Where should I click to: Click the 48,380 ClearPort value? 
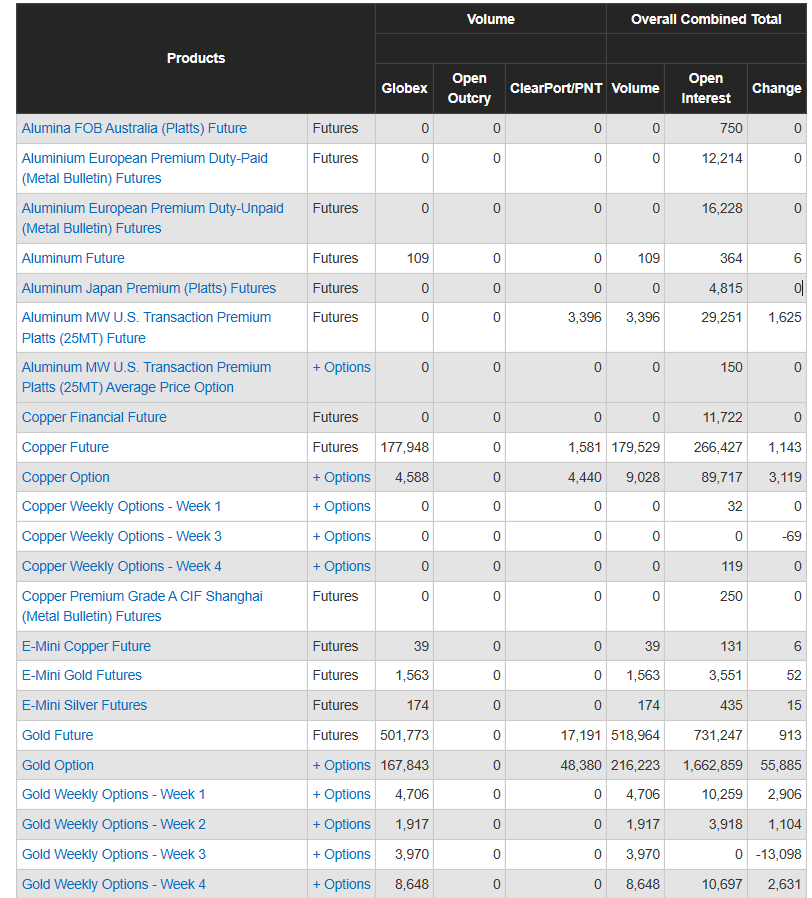tap(581, 765)
